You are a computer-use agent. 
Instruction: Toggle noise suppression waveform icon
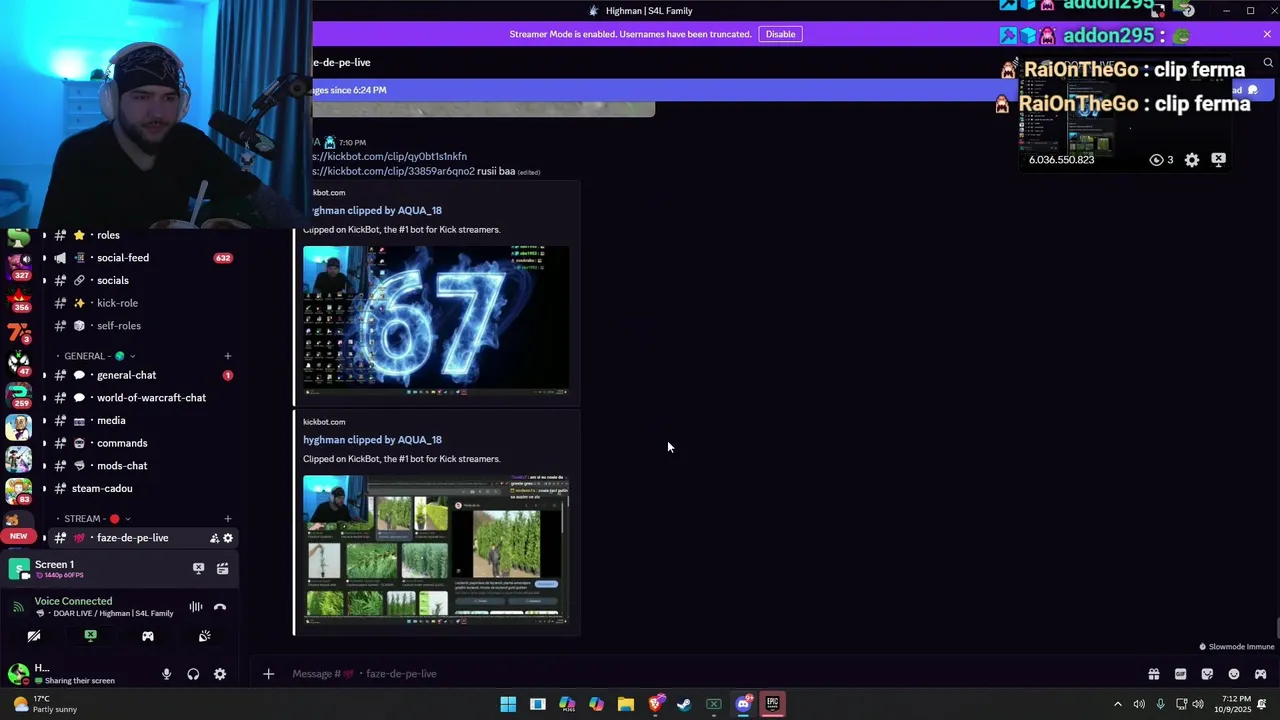pyautogui.click(x=196, y=607)
